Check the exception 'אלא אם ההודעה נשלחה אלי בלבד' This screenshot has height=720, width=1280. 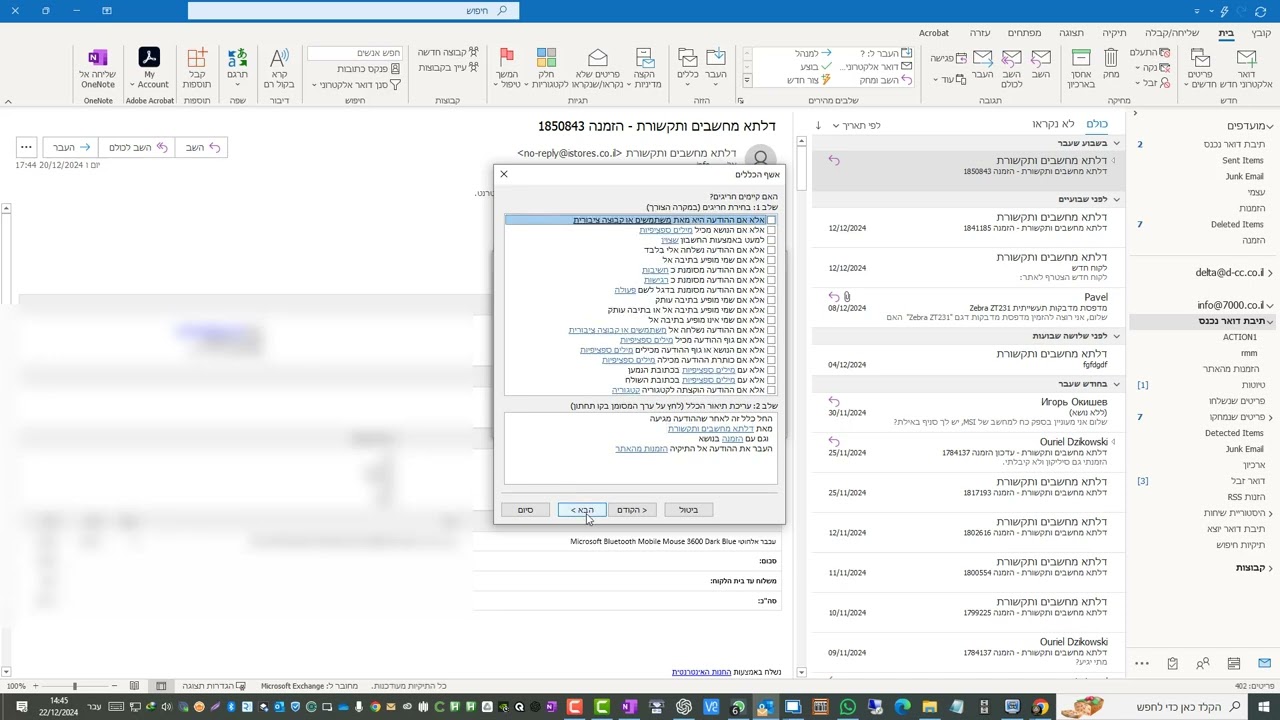(x=771, y=250)
